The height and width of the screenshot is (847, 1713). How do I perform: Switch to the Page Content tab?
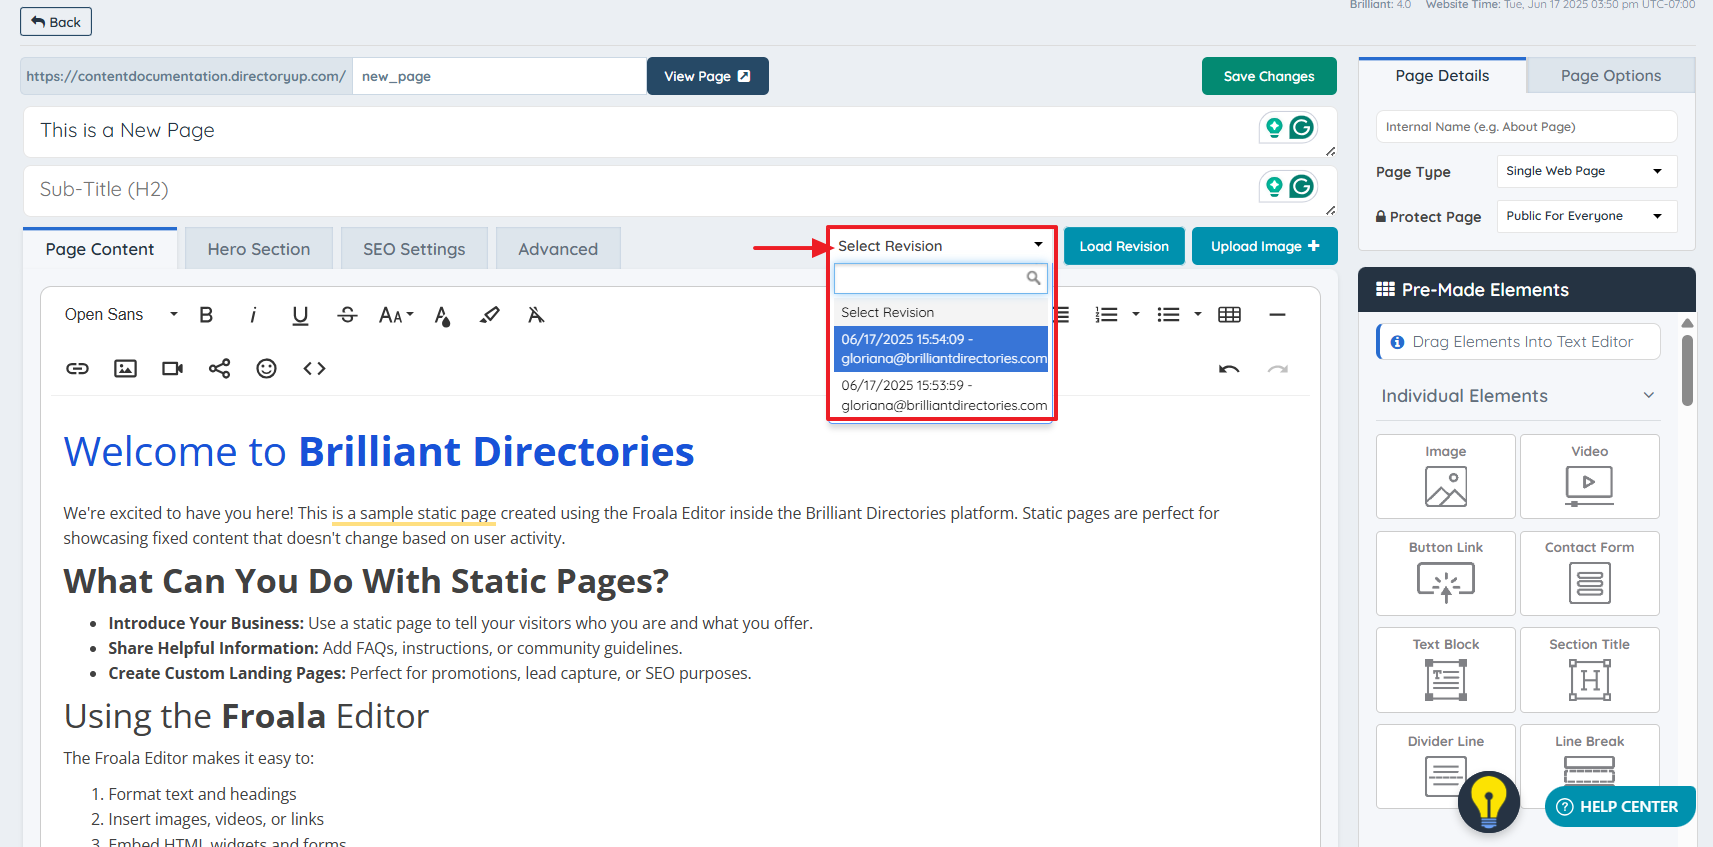point(100,249)
